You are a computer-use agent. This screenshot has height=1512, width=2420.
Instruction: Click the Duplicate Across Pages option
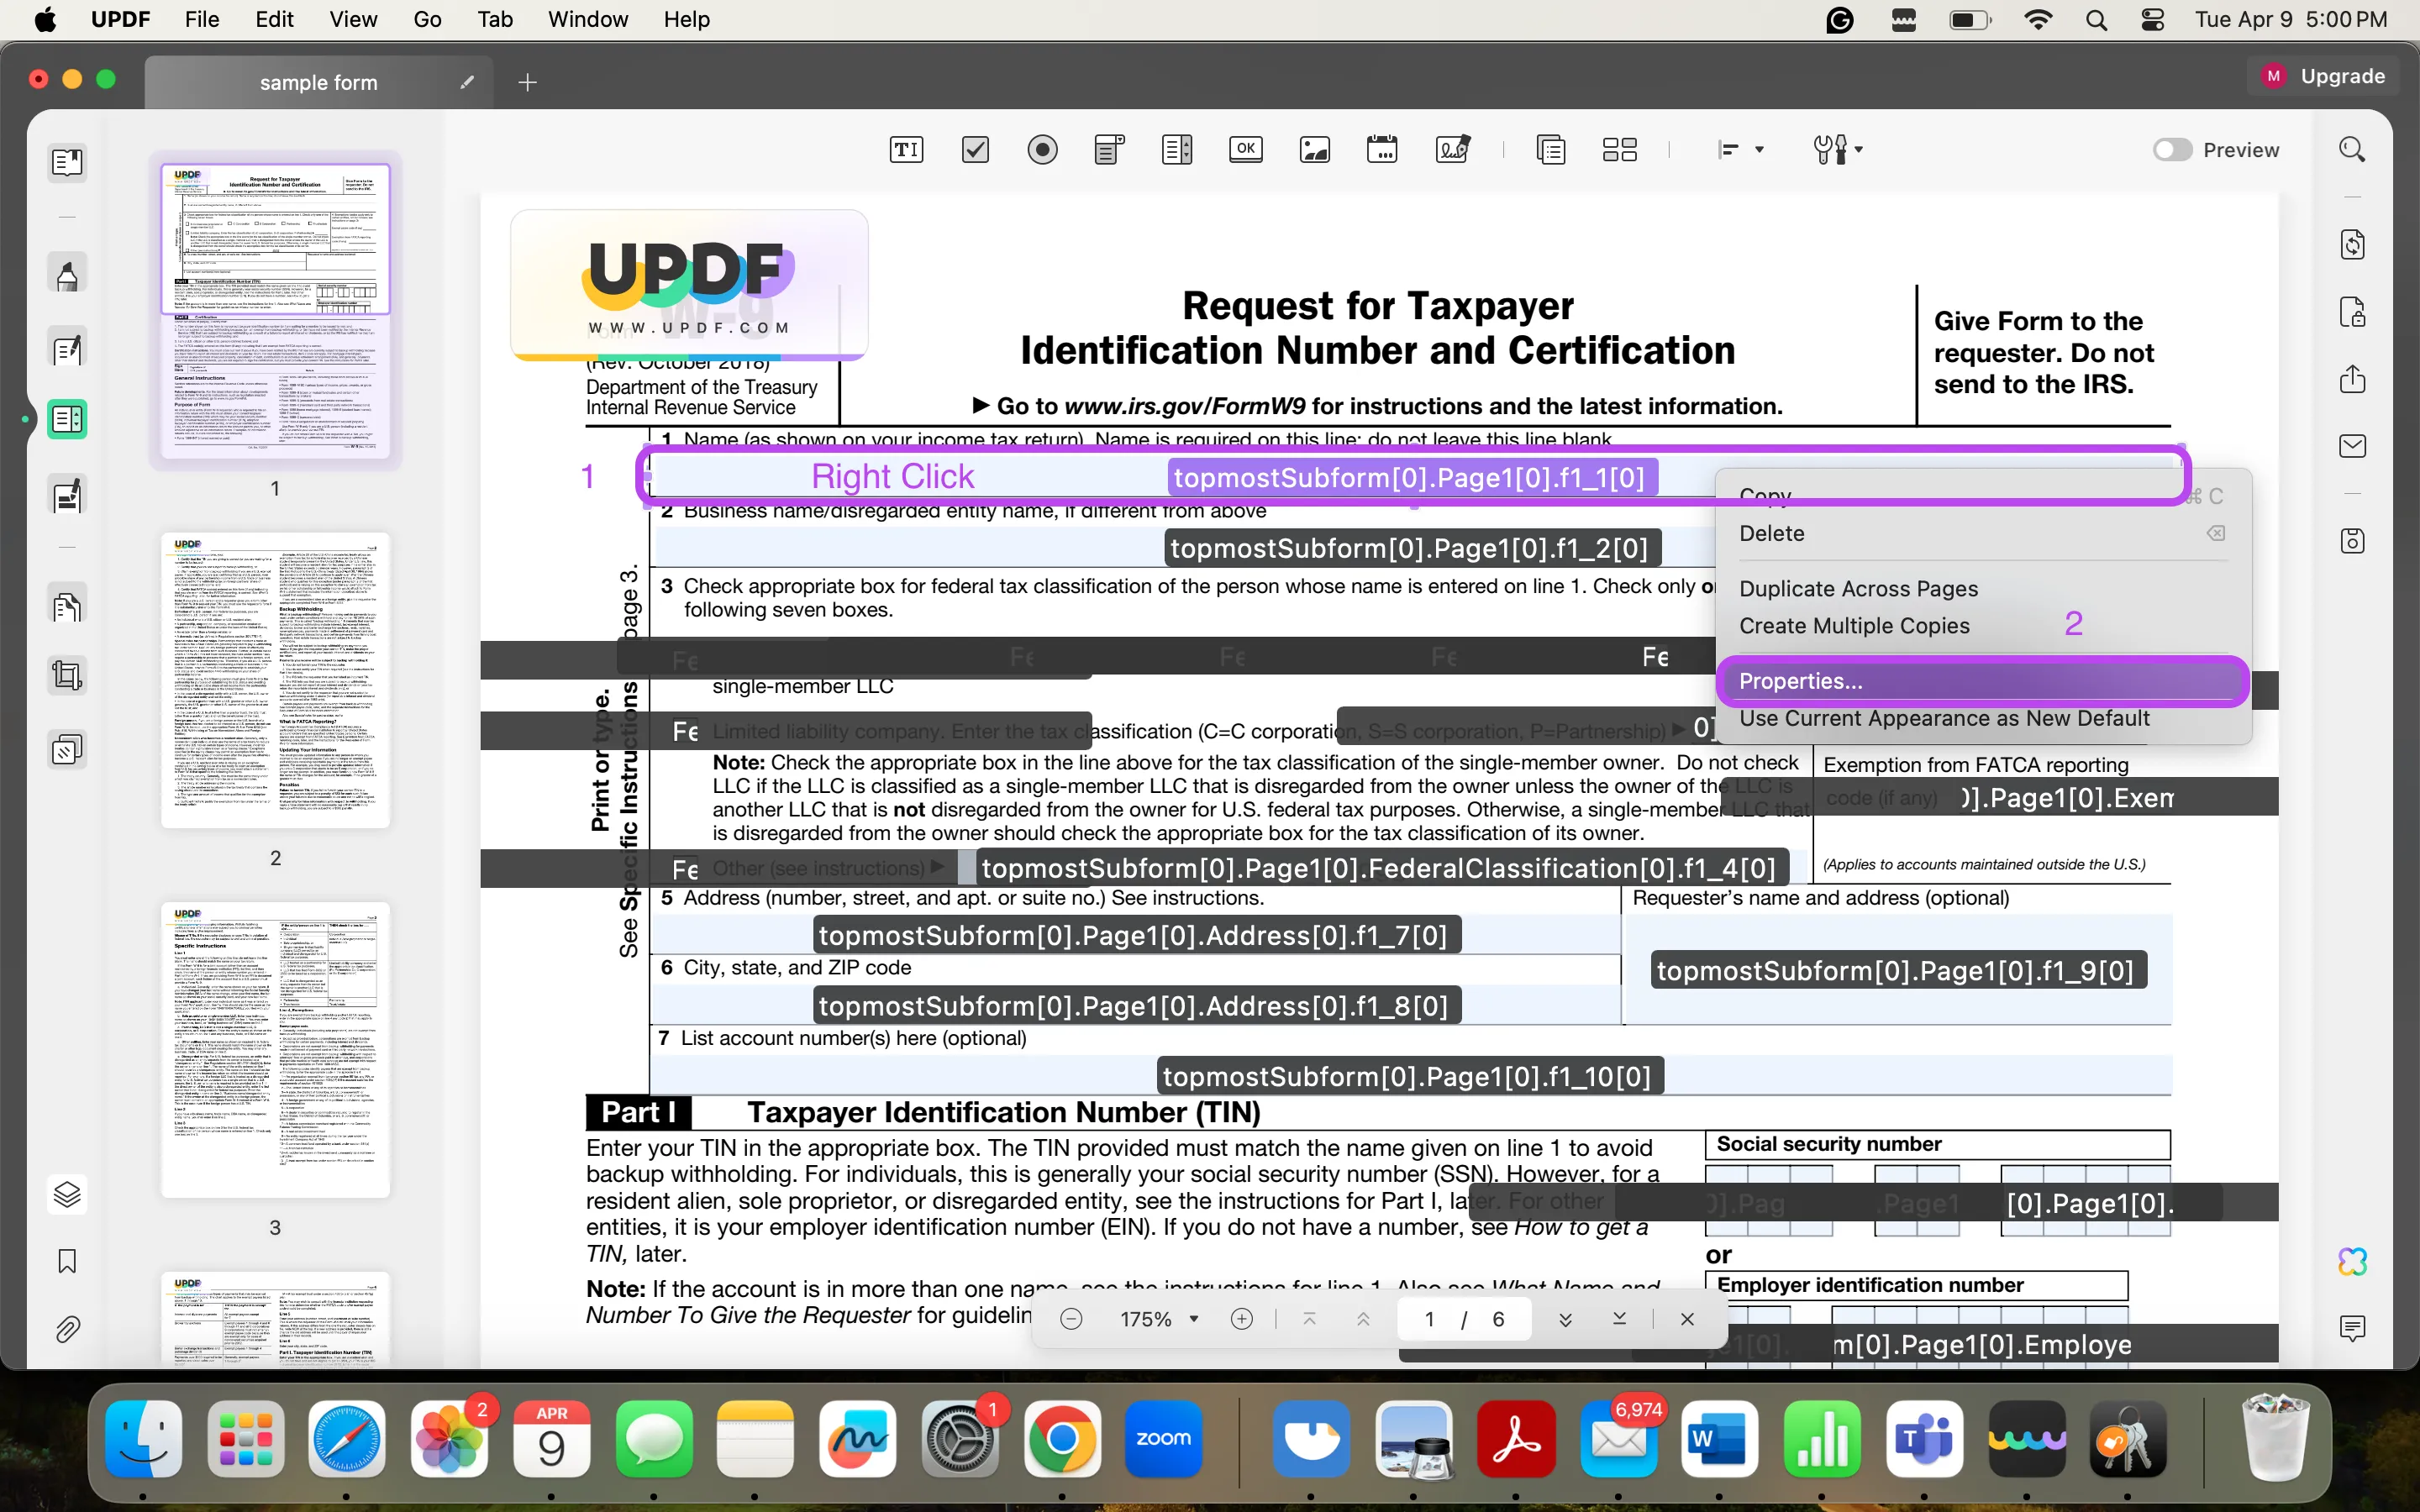tap(1859, 587)
